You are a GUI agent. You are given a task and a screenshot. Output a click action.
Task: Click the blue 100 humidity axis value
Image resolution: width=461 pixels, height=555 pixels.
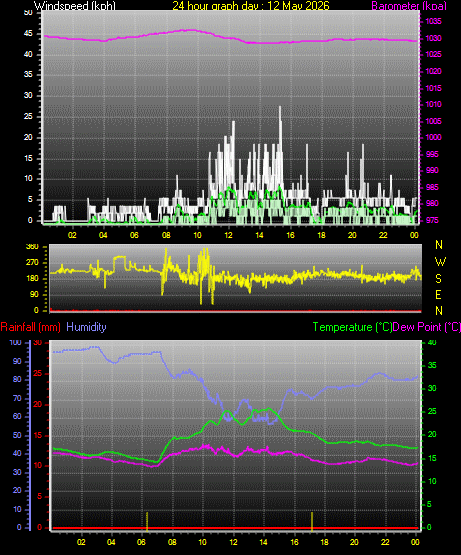click(16, 343)
